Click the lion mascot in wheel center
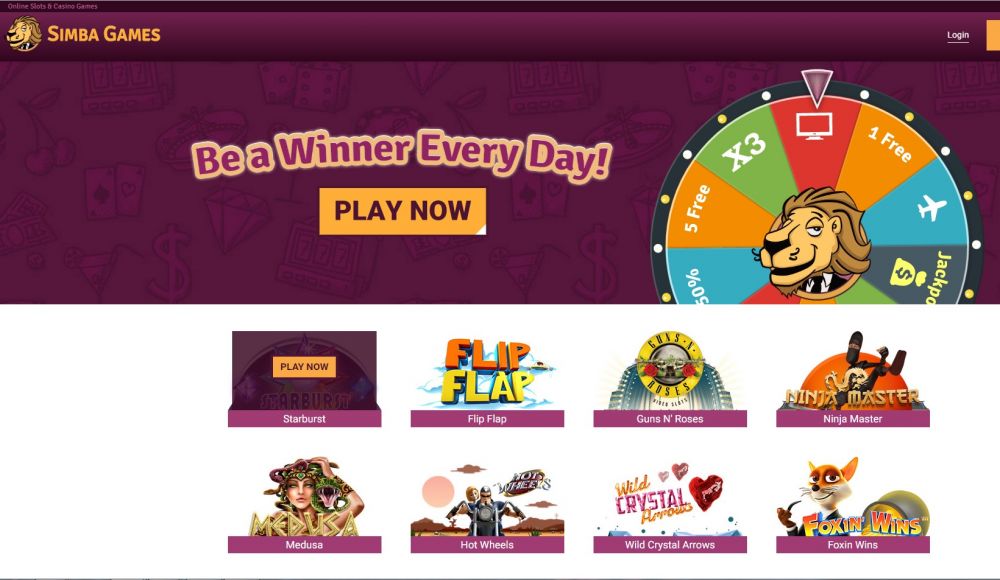This screenshot has height=580, width=1000. pyautogui.click(x=814, y=244)
